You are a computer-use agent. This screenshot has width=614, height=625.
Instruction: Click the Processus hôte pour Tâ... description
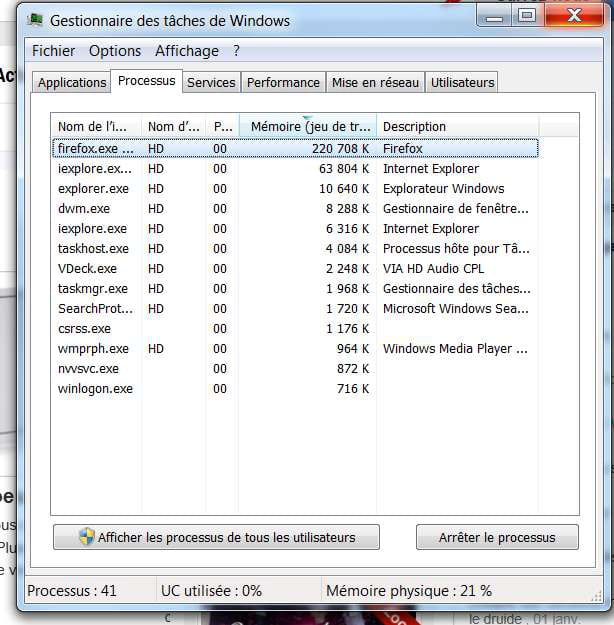456,249
